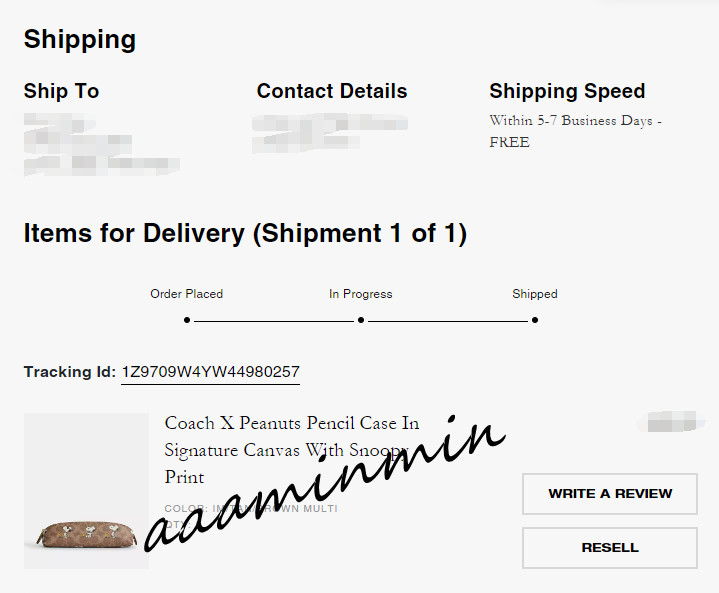Click the Tracking Id label
This screenshot has height=593, width=719.
pos(70,372)
